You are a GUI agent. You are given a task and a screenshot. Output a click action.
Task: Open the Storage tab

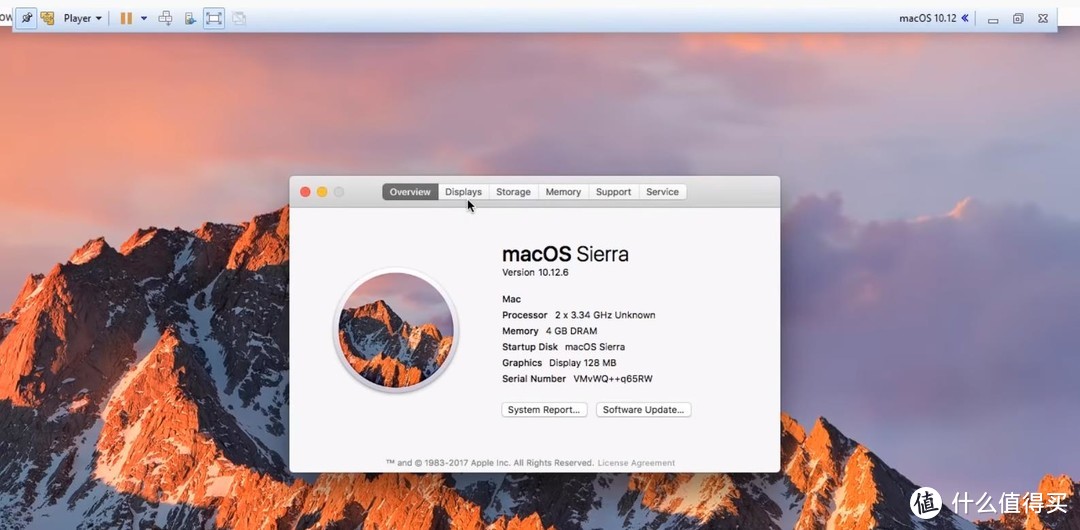point(514,192)
